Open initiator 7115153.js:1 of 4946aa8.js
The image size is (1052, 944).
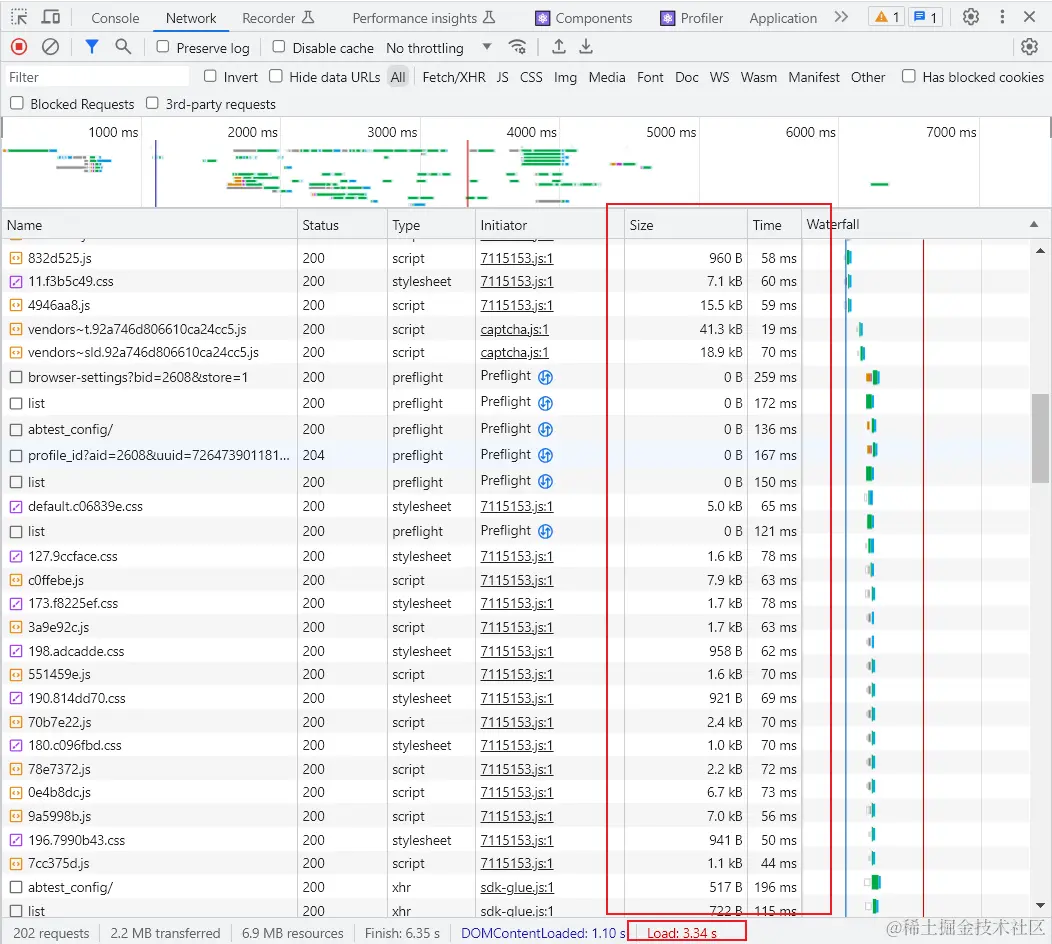[517, 305]
